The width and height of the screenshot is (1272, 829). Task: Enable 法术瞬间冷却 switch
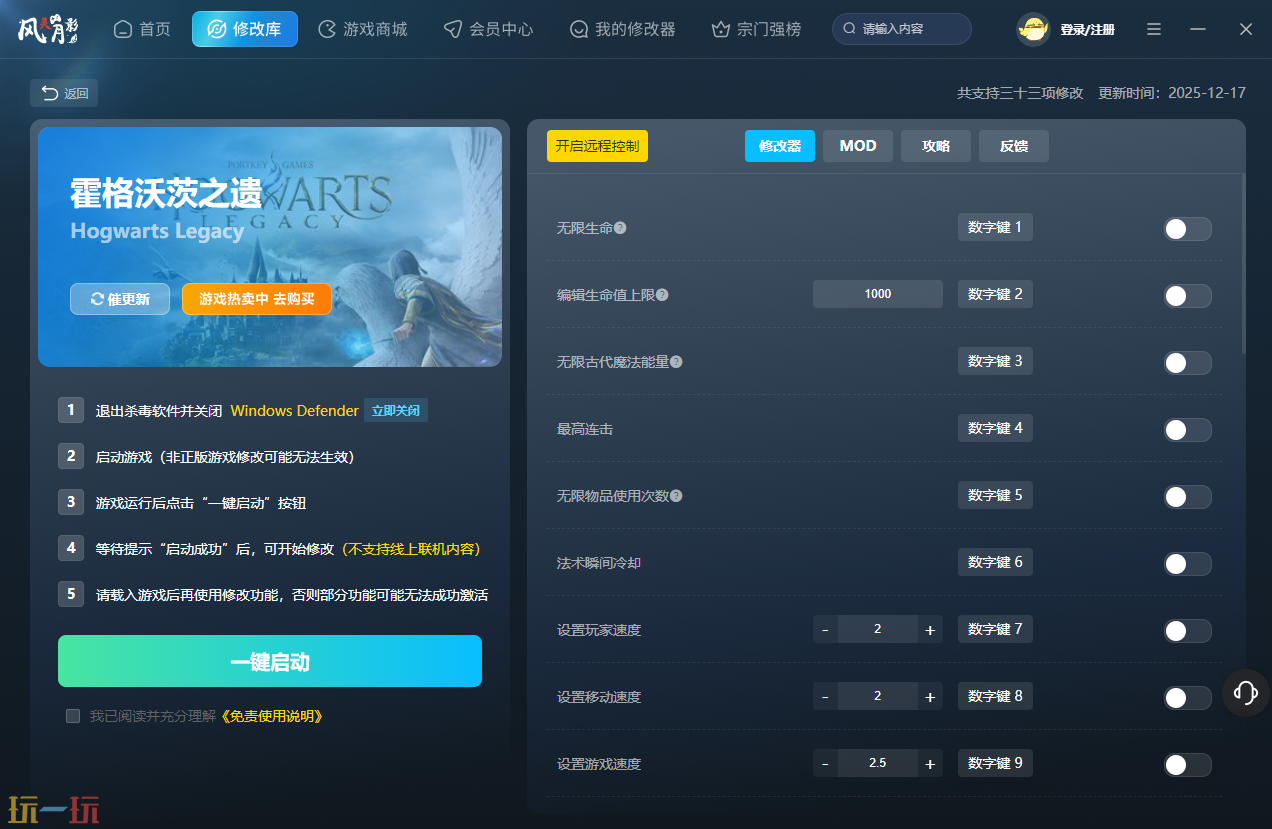click(x=1187, y=564)
